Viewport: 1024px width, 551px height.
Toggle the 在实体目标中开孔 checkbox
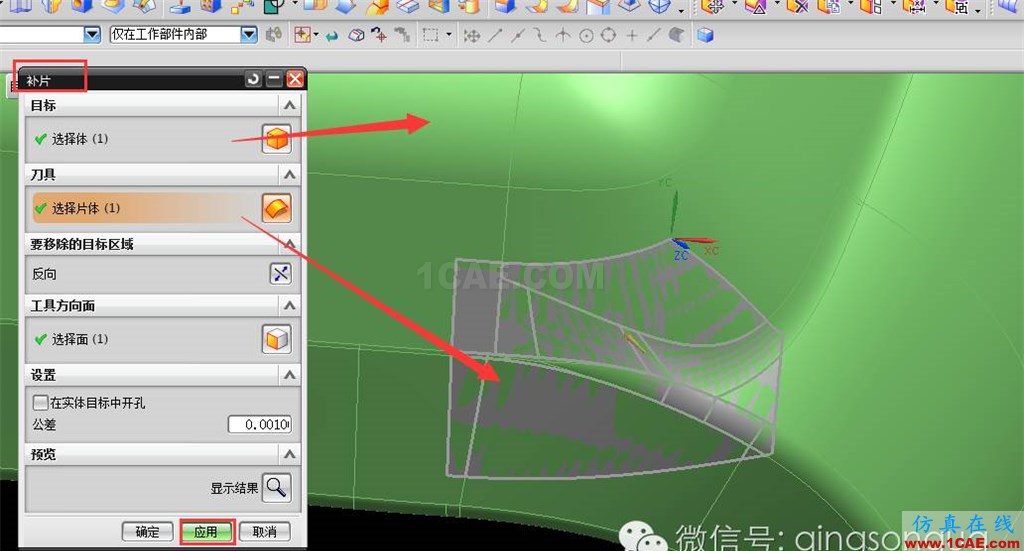tap(40, 402)
